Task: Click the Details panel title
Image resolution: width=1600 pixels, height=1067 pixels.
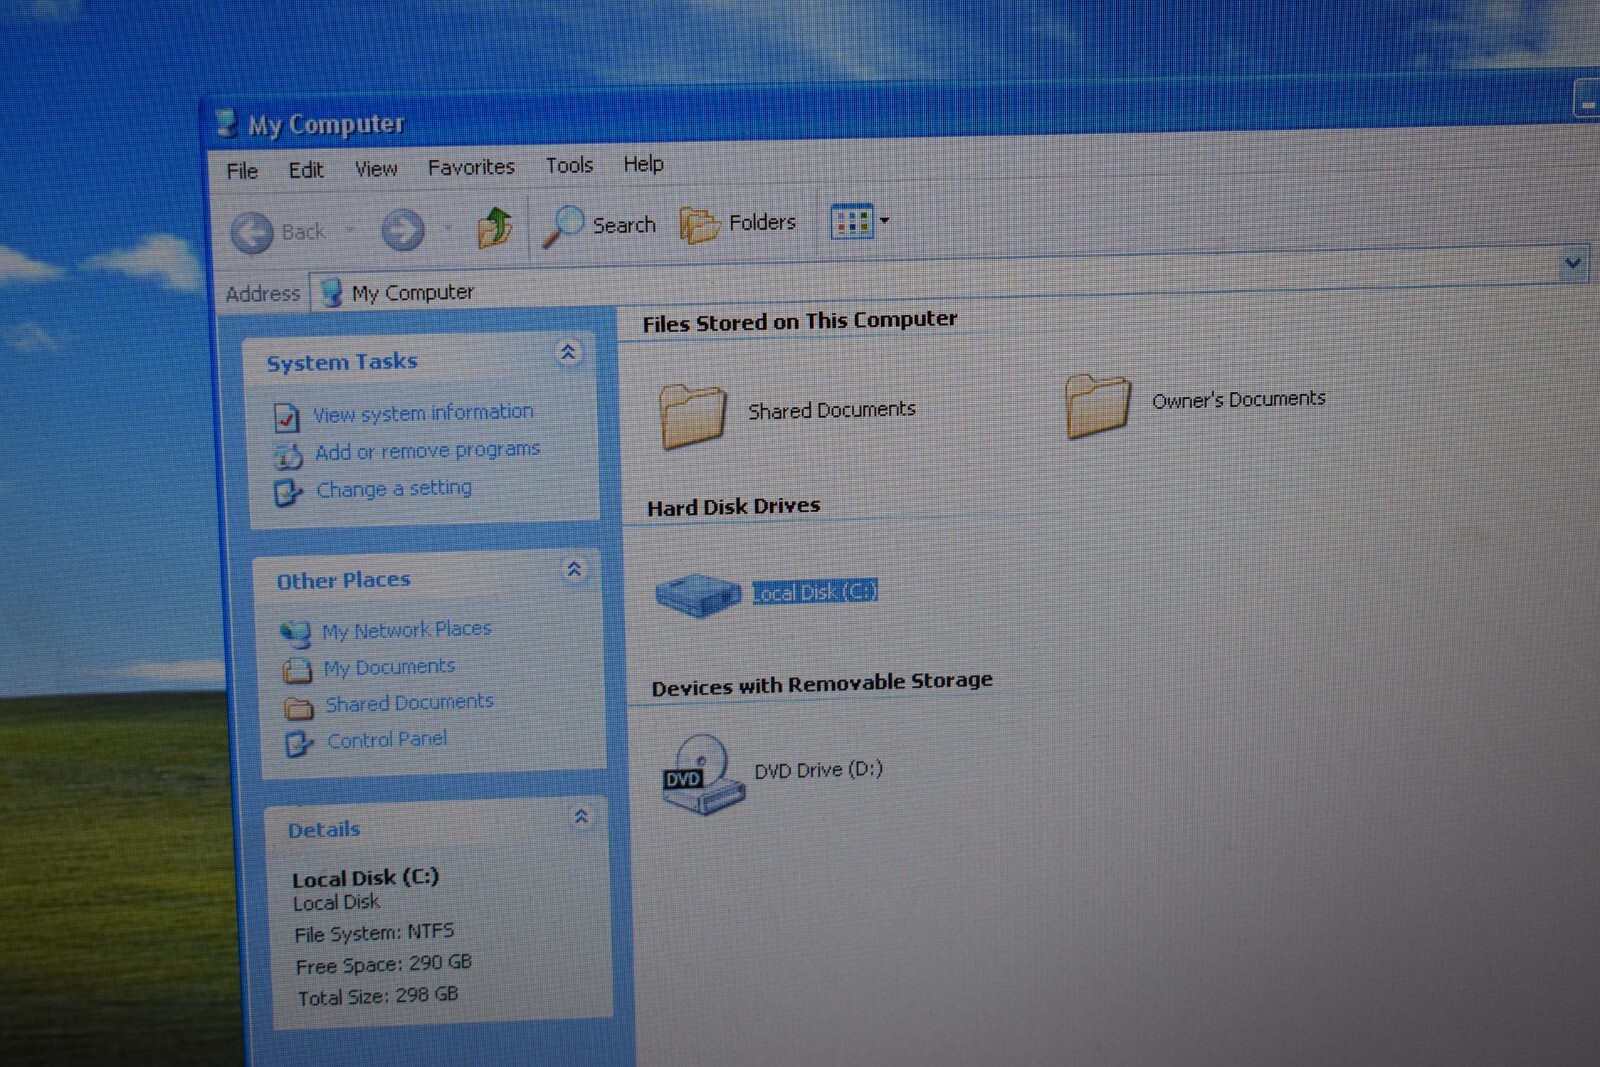Action: [324, 829]
